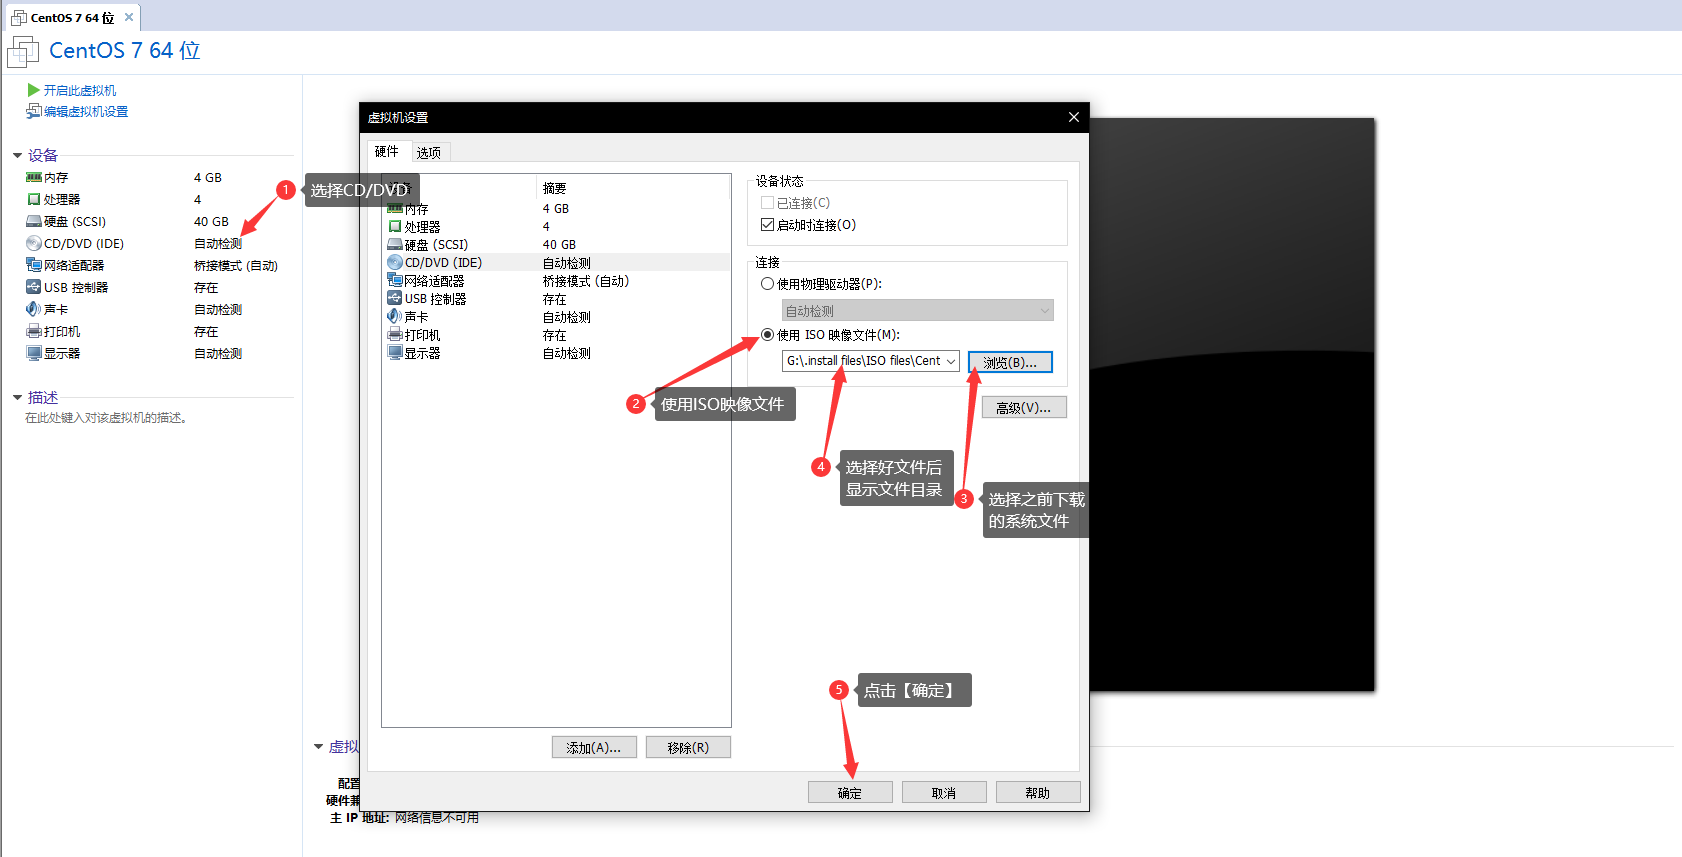
Task: Click the 浏览(B)... button
Action: click(1010, 362)
